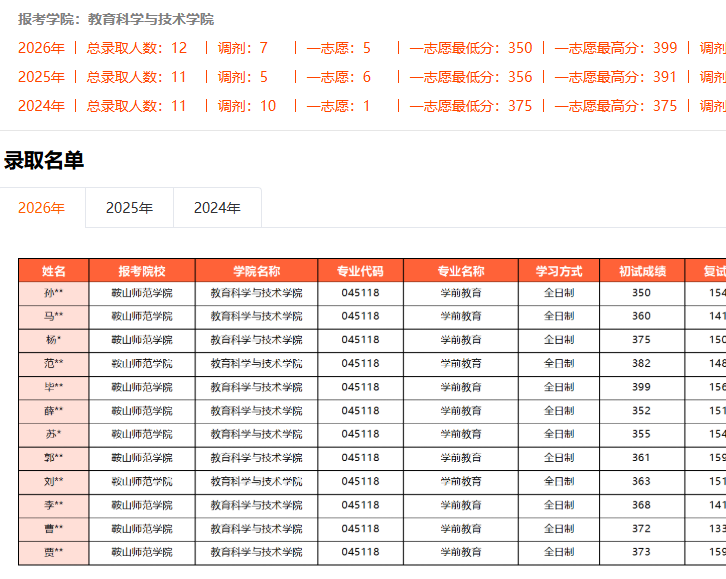Select the name cell 贾**

click(54, 553)
